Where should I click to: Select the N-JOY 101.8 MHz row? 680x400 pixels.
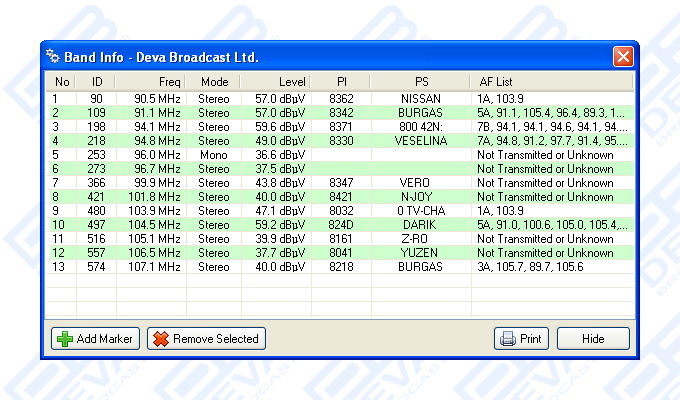click(340, 198)
